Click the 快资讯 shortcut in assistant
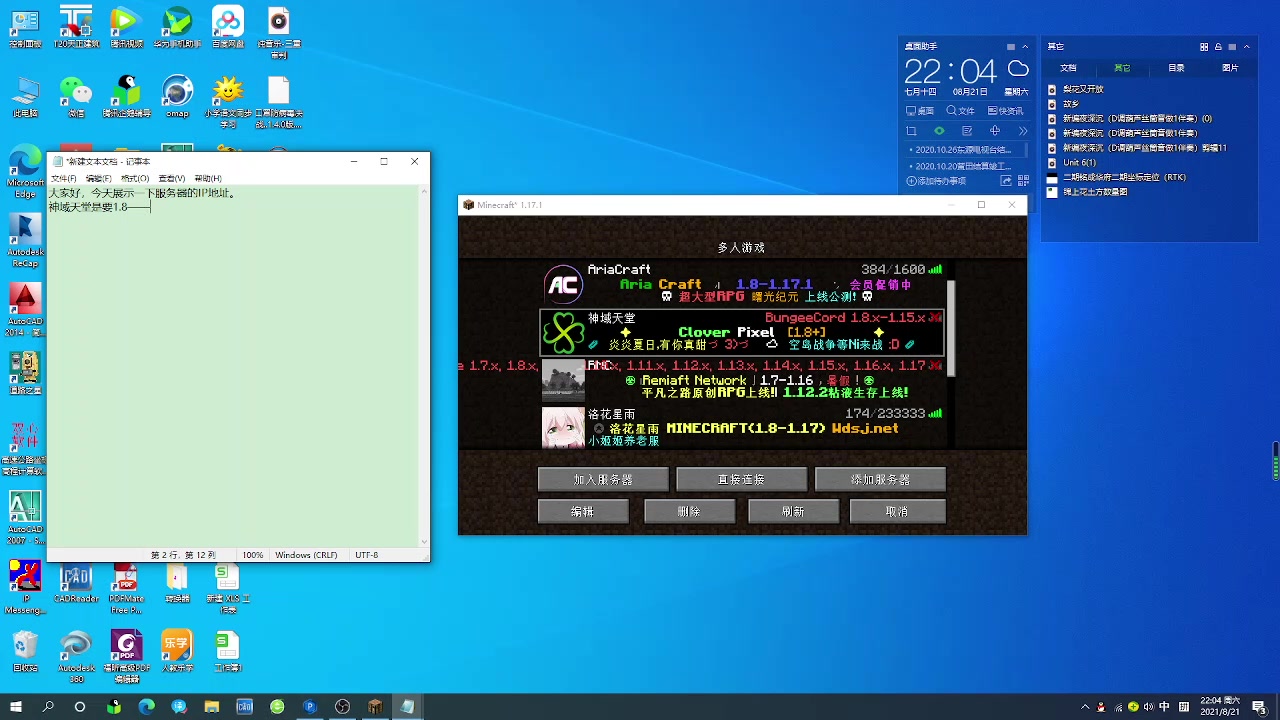Image resolution: width=1280 pixels, height=720 pixels. [x=1005, y=111]
